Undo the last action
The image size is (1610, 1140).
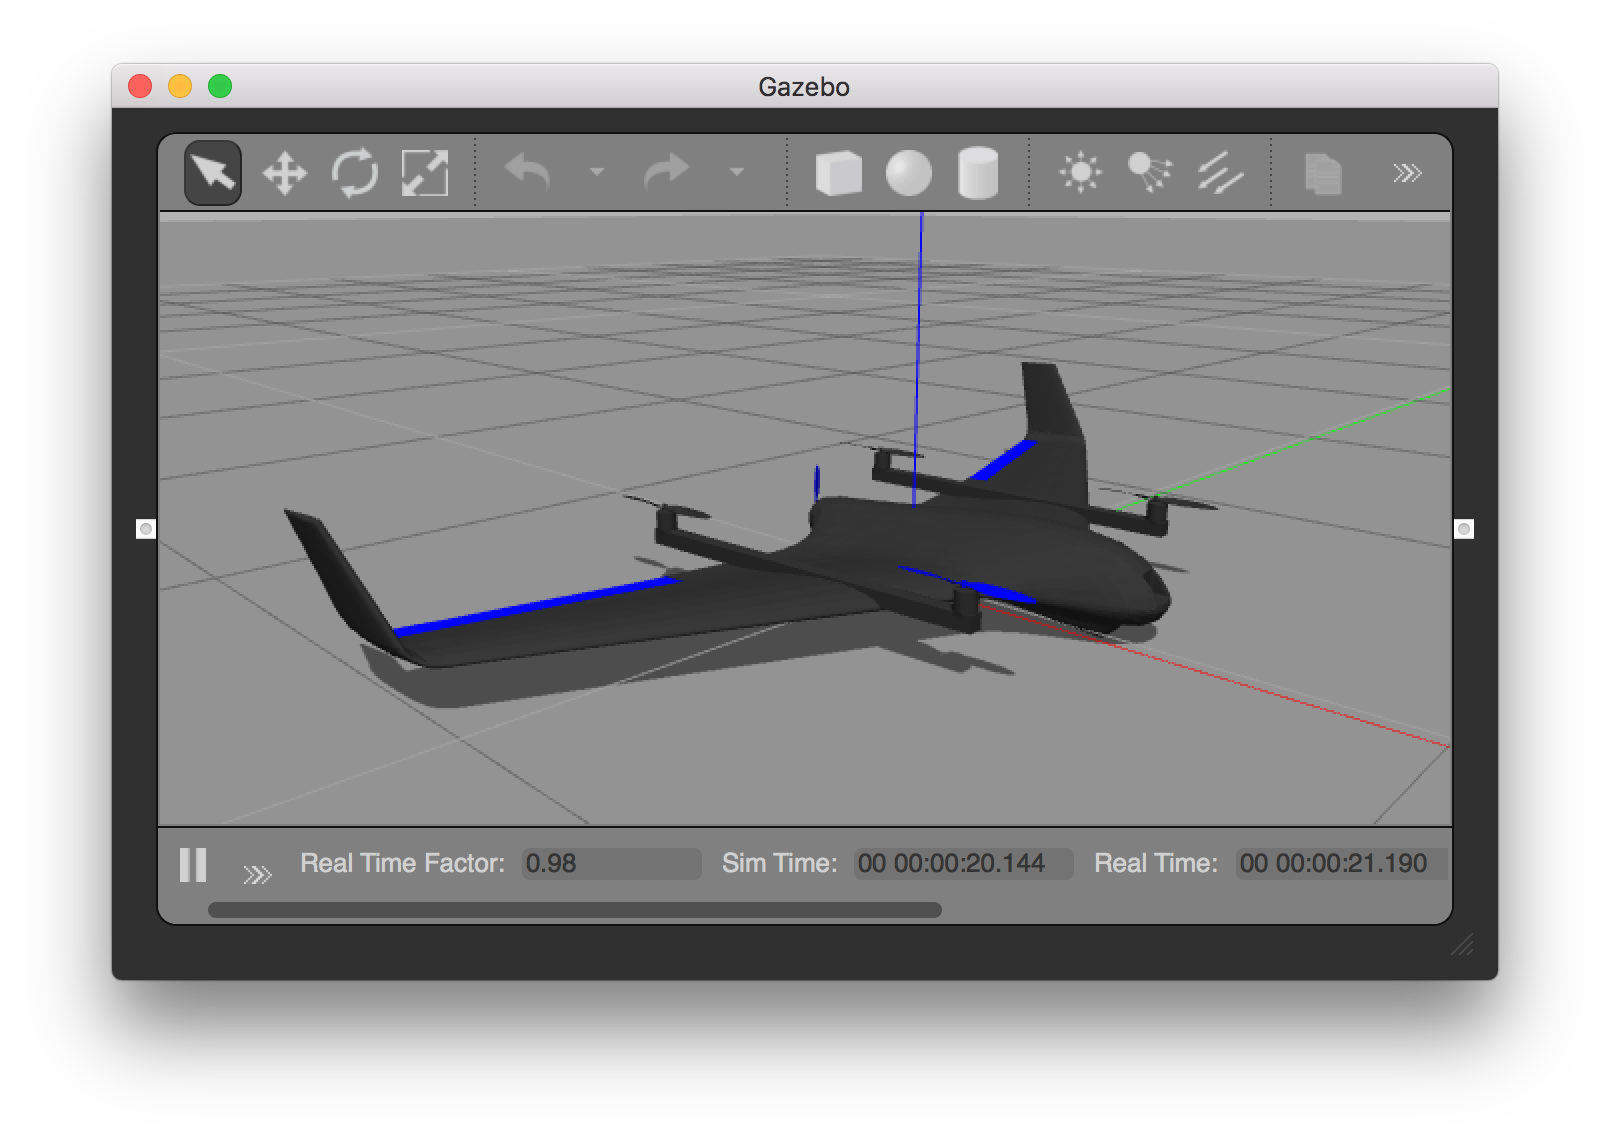tap(528, 172)
